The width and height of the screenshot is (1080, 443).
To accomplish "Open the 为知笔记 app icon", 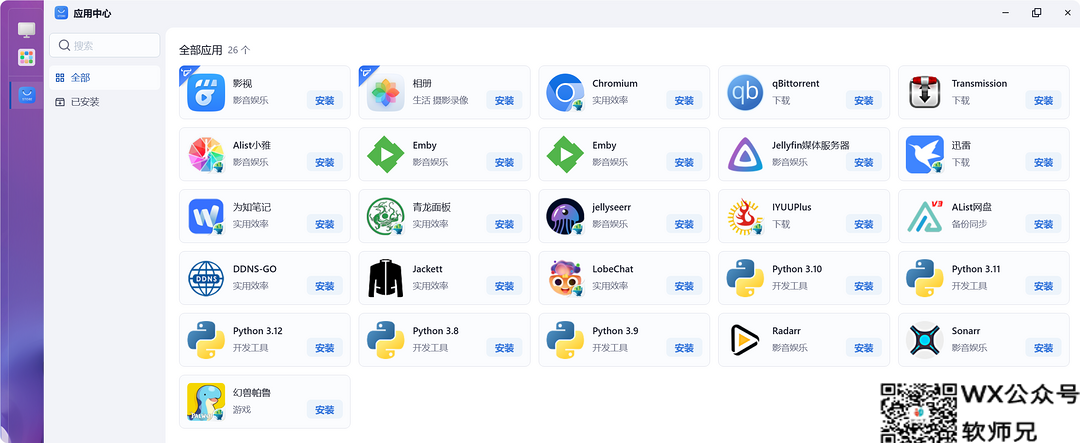I will [x=206, y=216].
